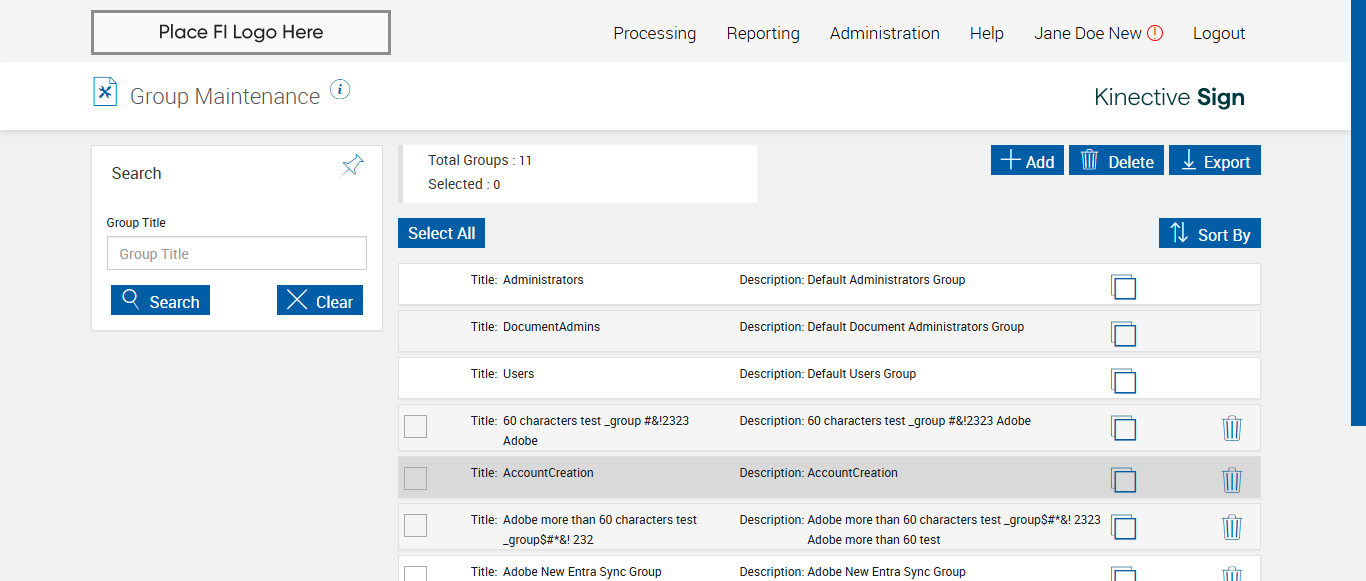Screen dimensions: 1366x581
Task: Click copy icon for Users group
Action: tap(1123, 380)
